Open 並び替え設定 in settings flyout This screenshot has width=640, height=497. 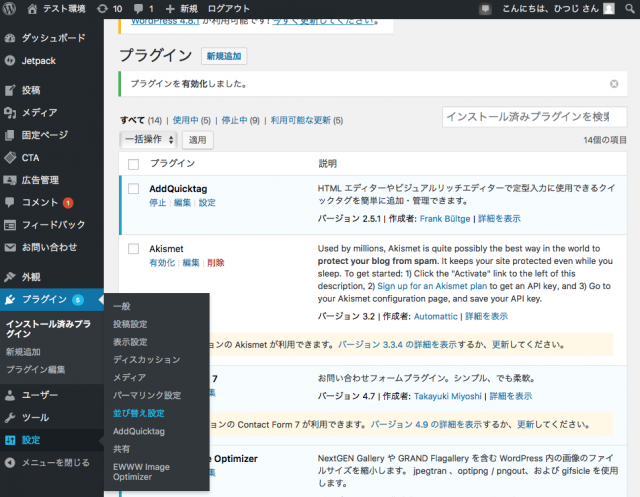139,413
